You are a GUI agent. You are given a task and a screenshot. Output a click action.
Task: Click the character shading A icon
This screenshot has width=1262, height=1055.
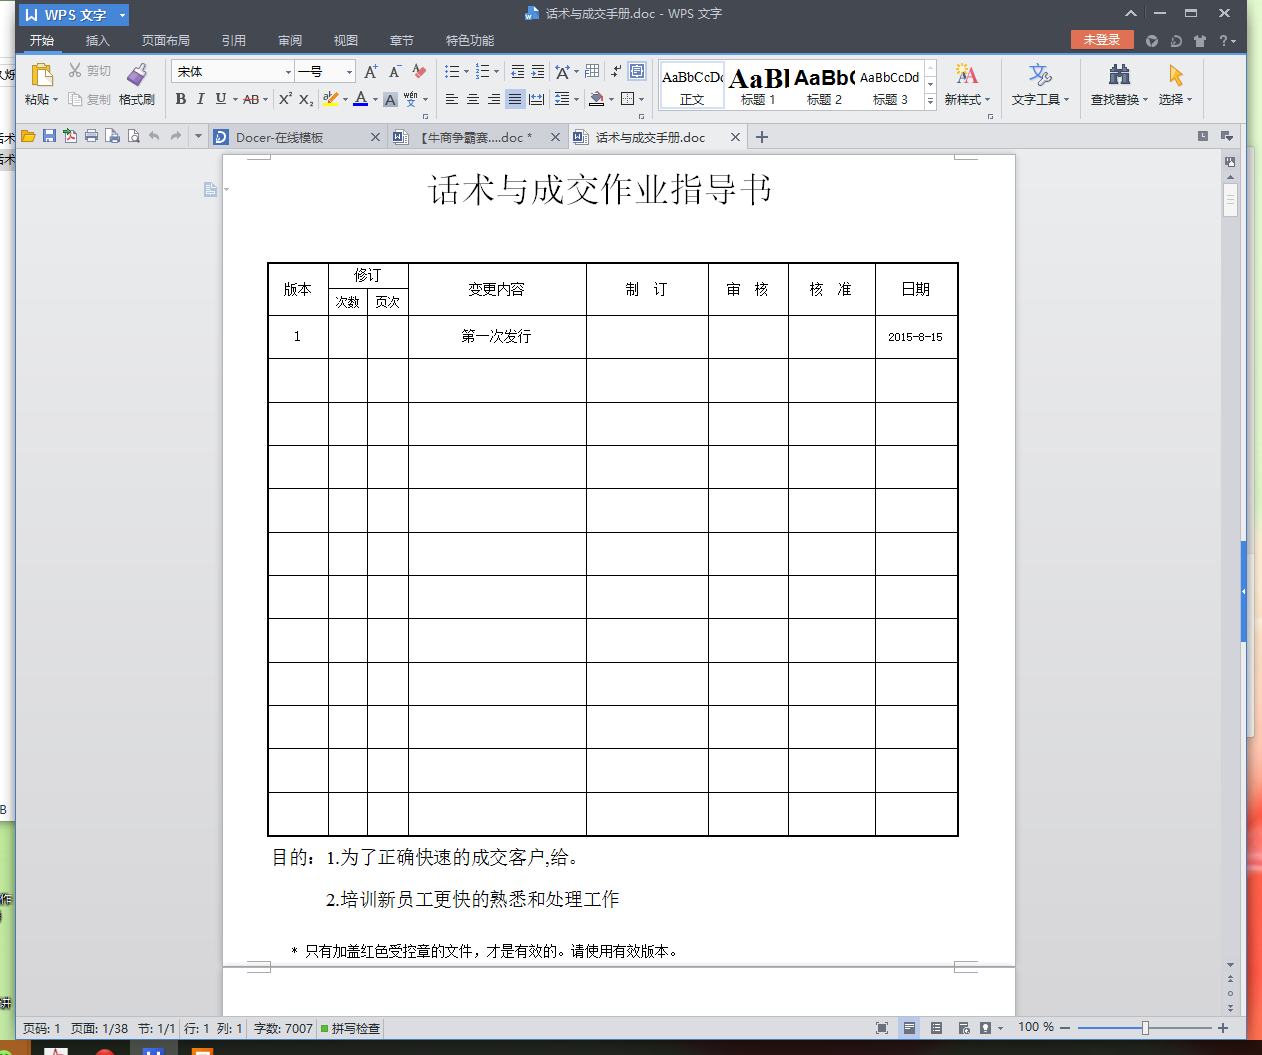pyautogui.click(x=390, y=99)
